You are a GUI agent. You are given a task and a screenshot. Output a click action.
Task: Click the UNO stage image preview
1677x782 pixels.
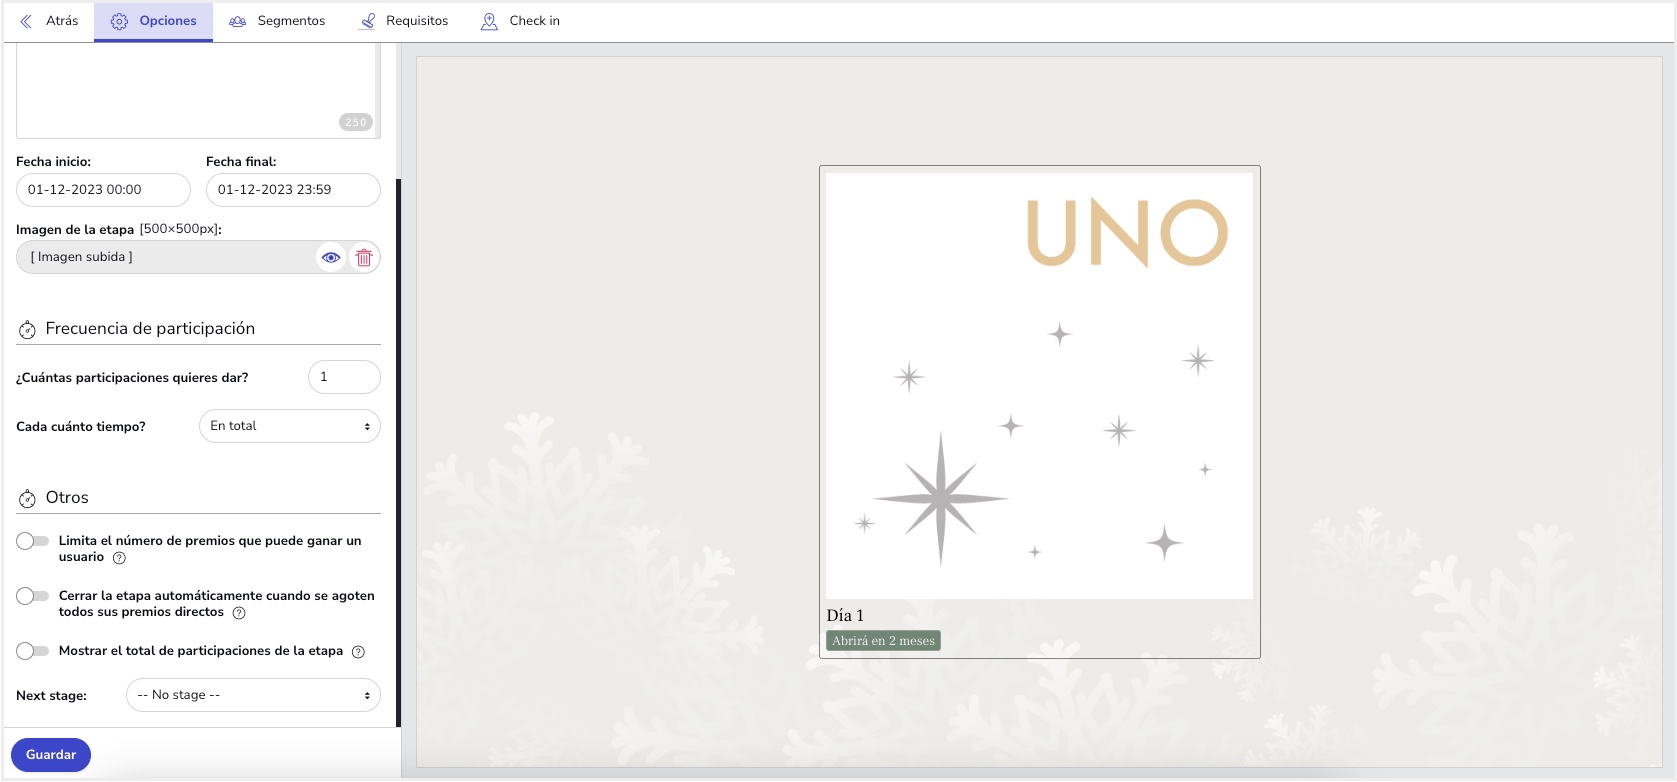coord(1039,386)
